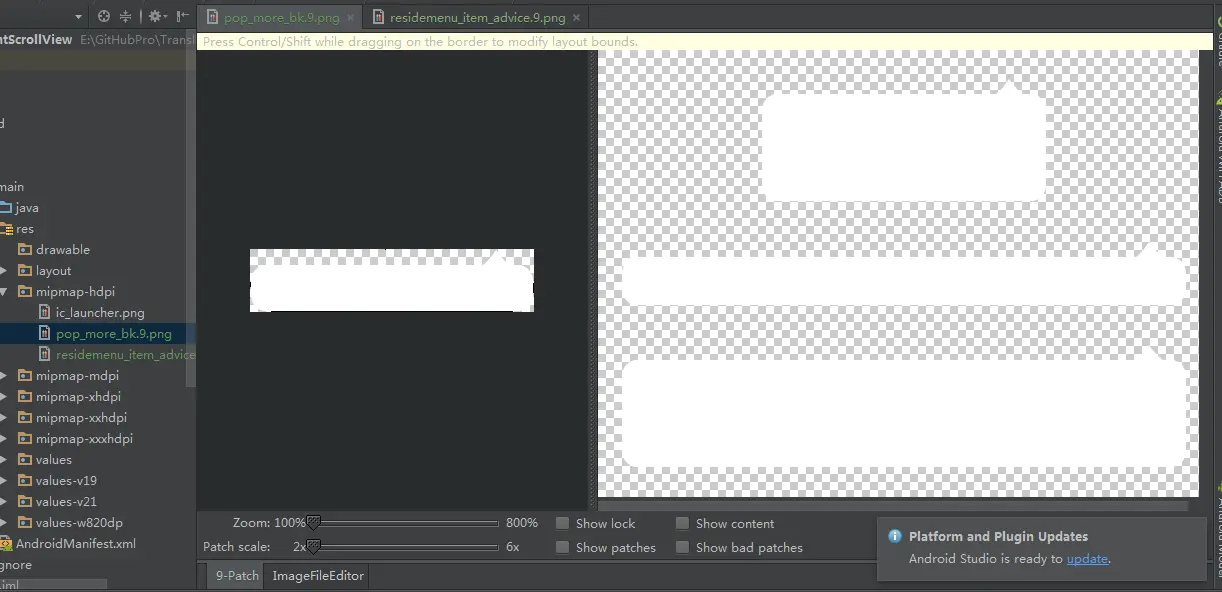Expand the values-w820dp folder arrow
This screenshot has width=1222, height=592.
pos(4,523)
